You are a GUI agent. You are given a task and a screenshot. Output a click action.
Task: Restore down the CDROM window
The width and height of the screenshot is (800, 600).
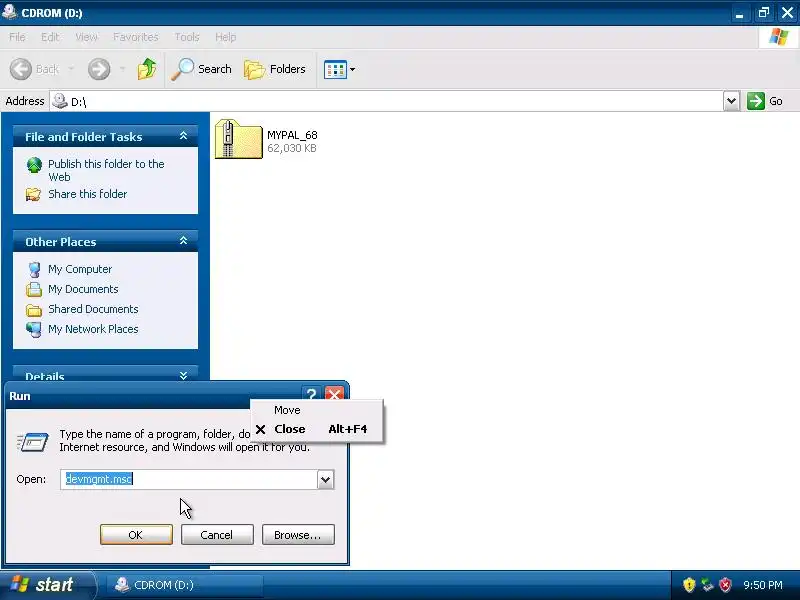coord(763,13)
